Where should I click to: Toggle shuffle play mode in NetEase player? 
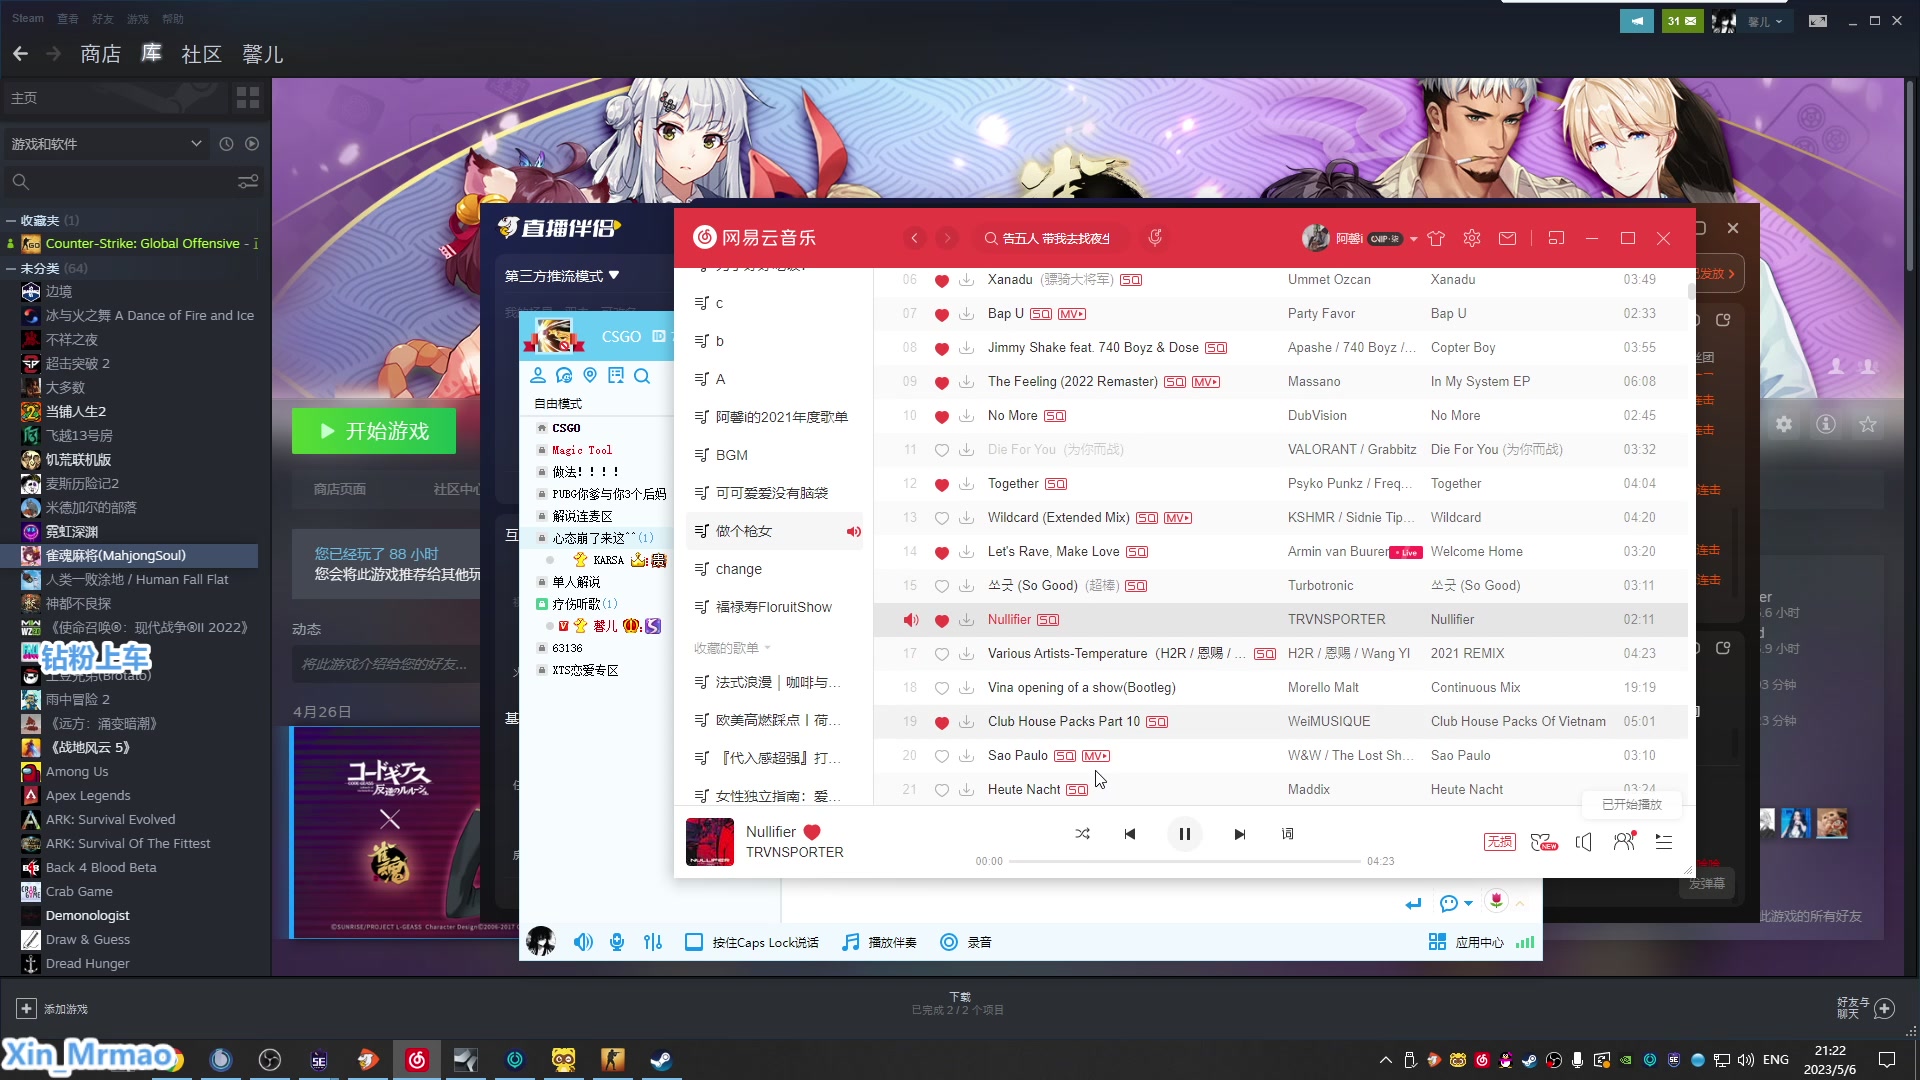(1082, 834)
